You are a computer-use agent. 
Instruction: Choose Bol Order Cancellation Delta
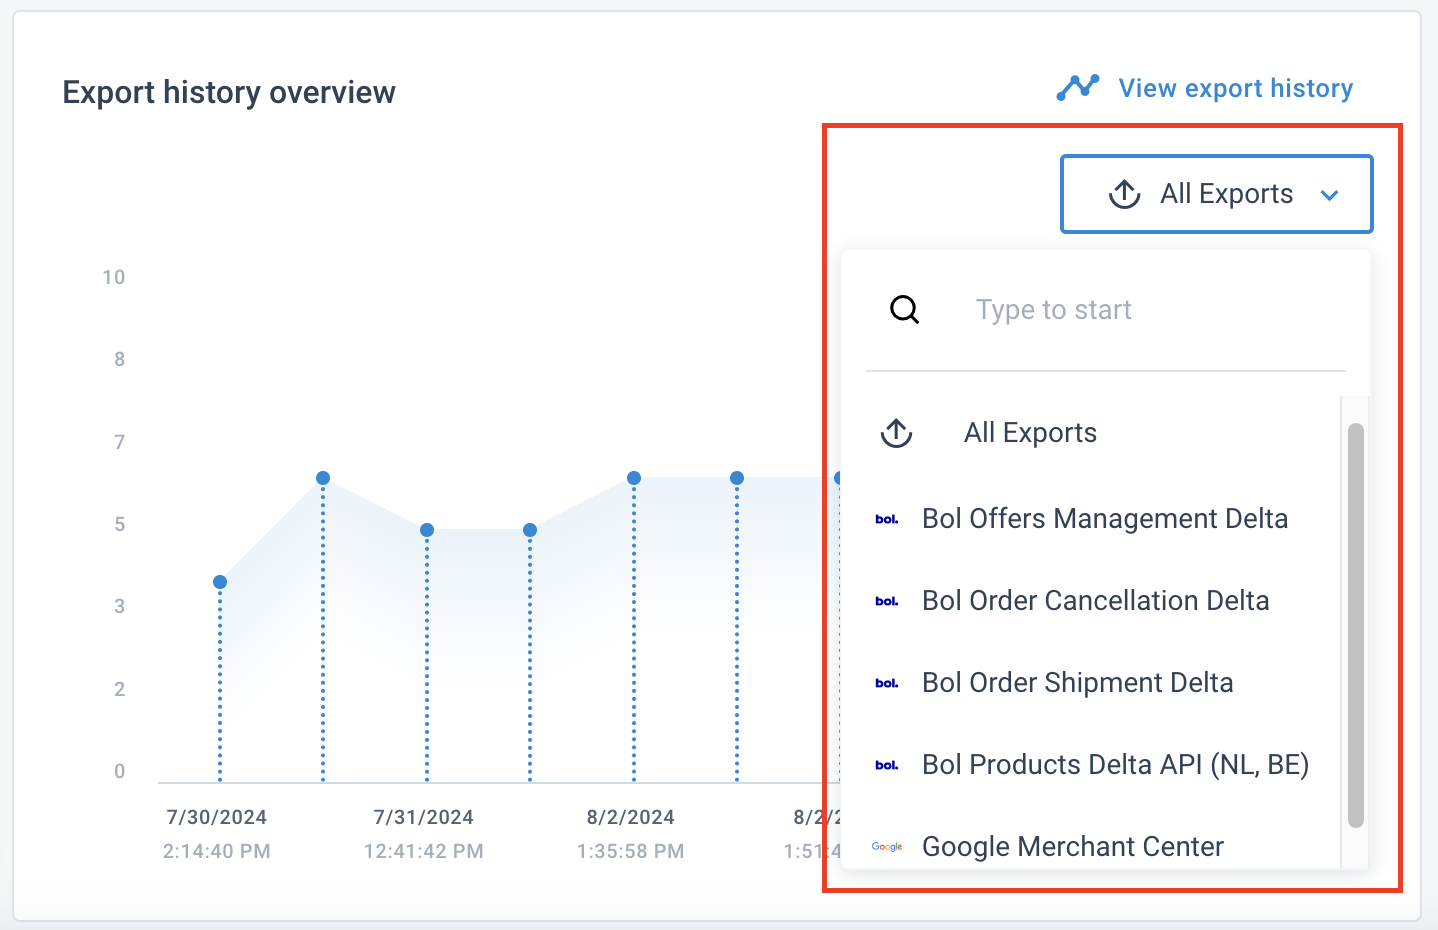pos(1095,601)
